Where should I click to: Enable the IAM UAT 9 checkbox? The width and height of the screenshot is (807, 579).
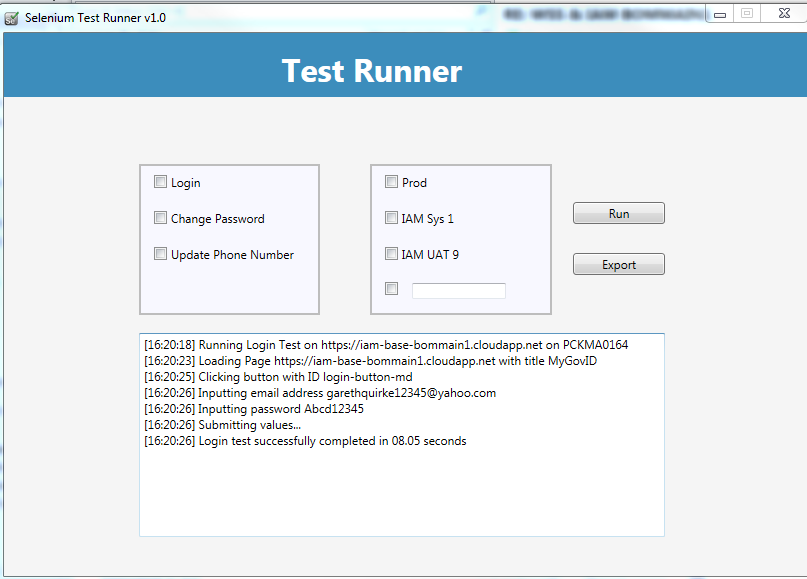[391, 254]
